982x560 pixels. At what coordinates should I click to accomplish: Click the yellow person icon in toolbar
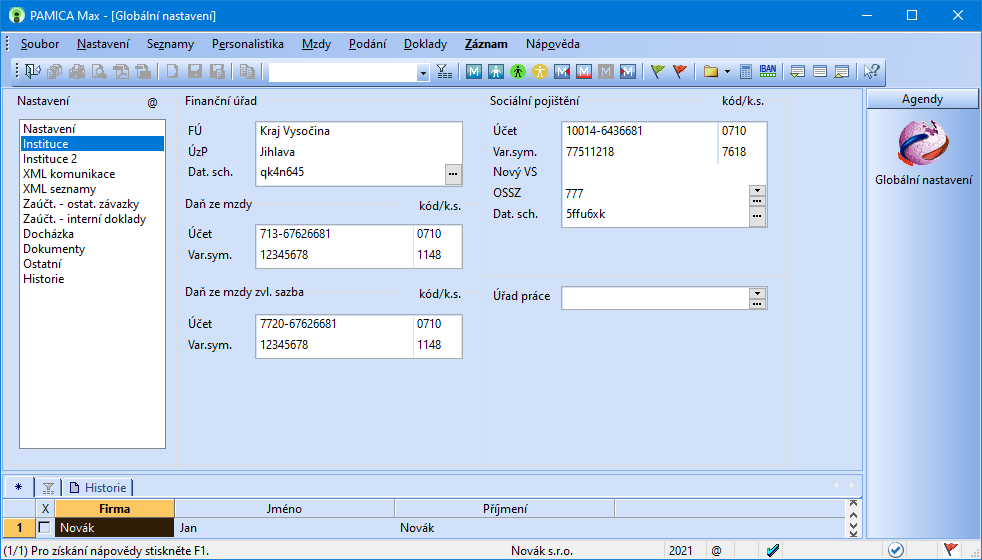[540, 71]
